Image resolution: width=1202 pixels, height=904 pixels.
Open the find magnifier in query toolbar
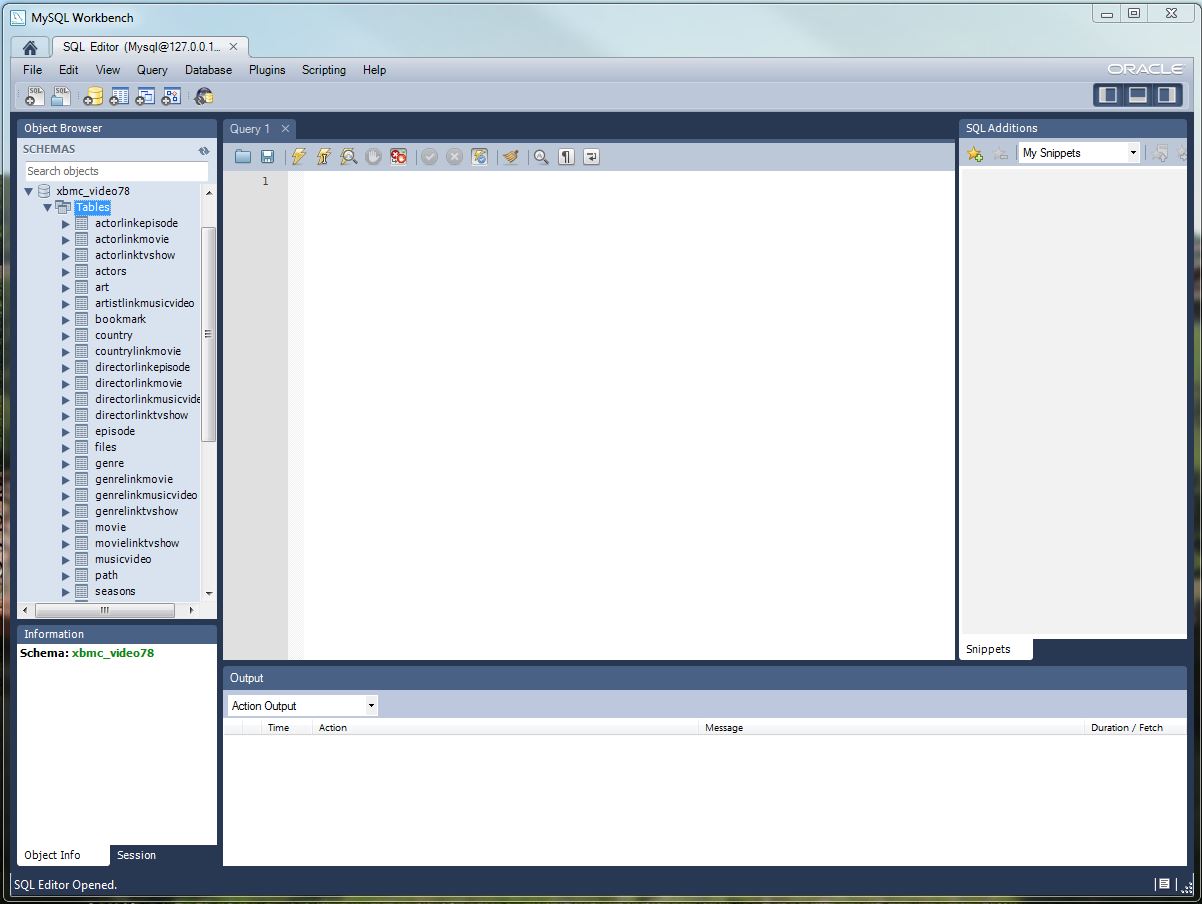click(541, 157)
